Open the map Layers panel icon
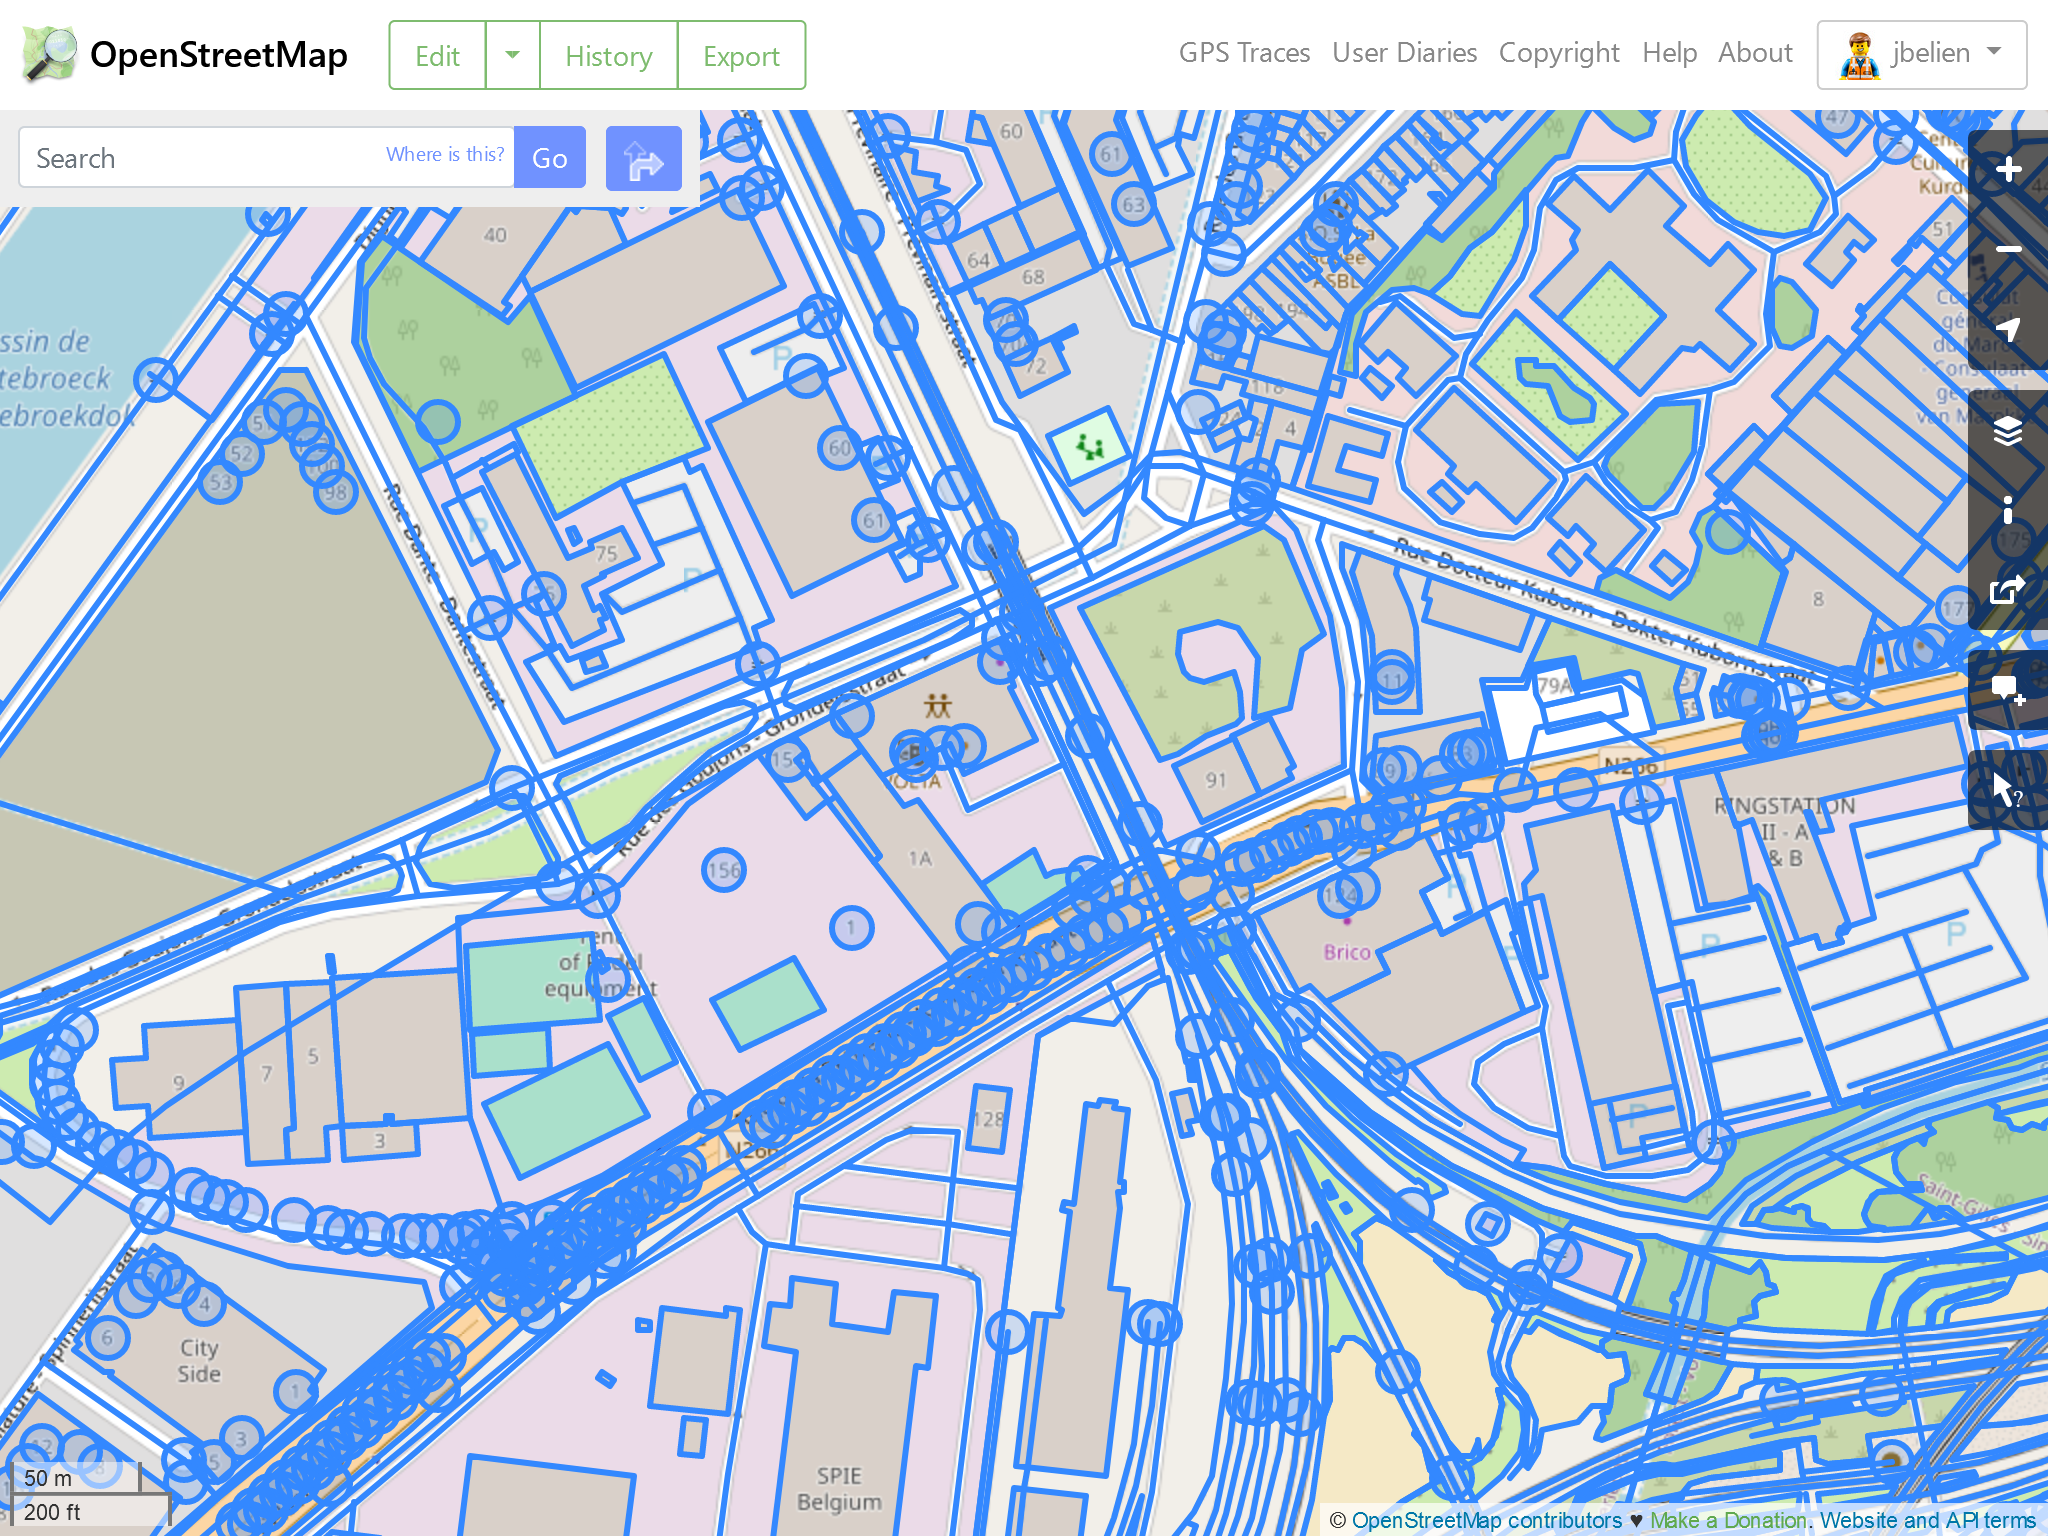The height and width of the screenshot is (1536, 2048). coord(2008,431)
